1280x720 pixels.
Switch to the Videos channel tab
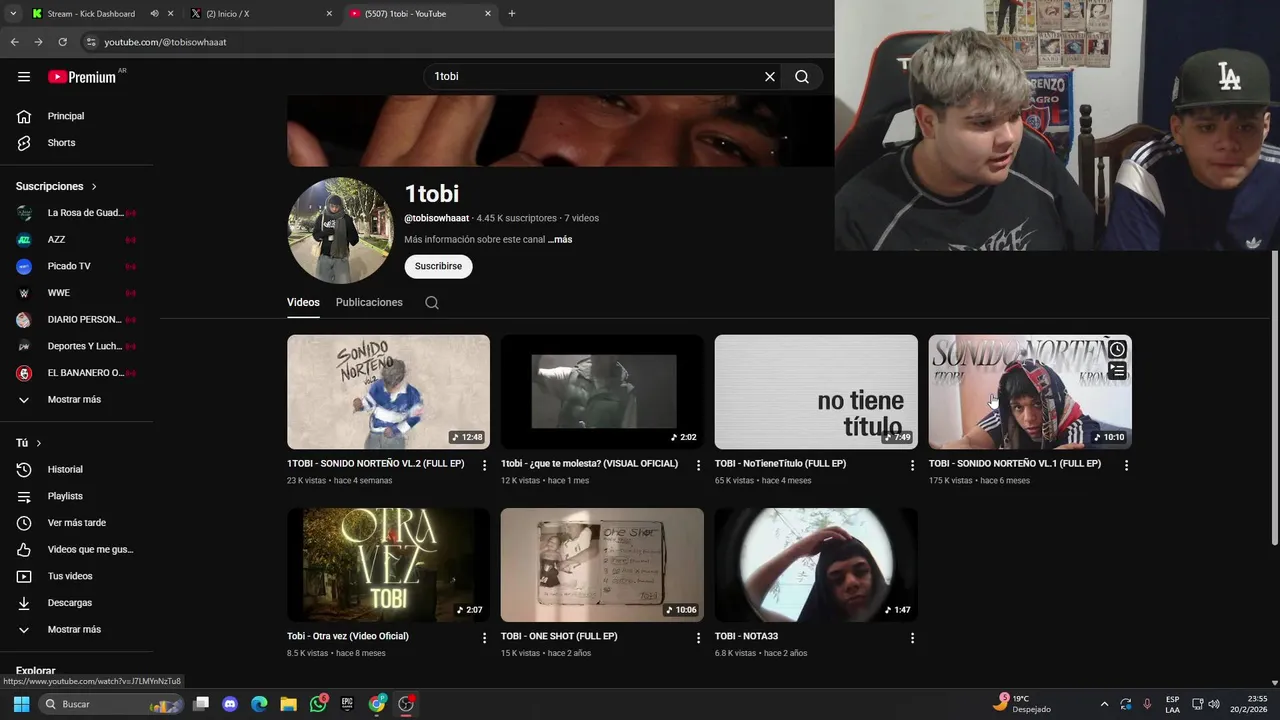tap(303, 303)
